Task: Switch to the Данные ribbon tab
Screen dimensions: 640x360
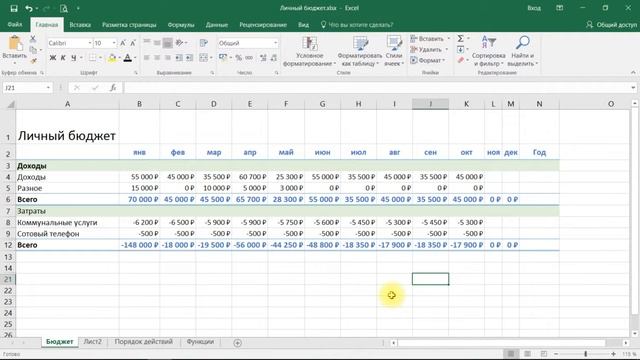Action: coord(217,24)
